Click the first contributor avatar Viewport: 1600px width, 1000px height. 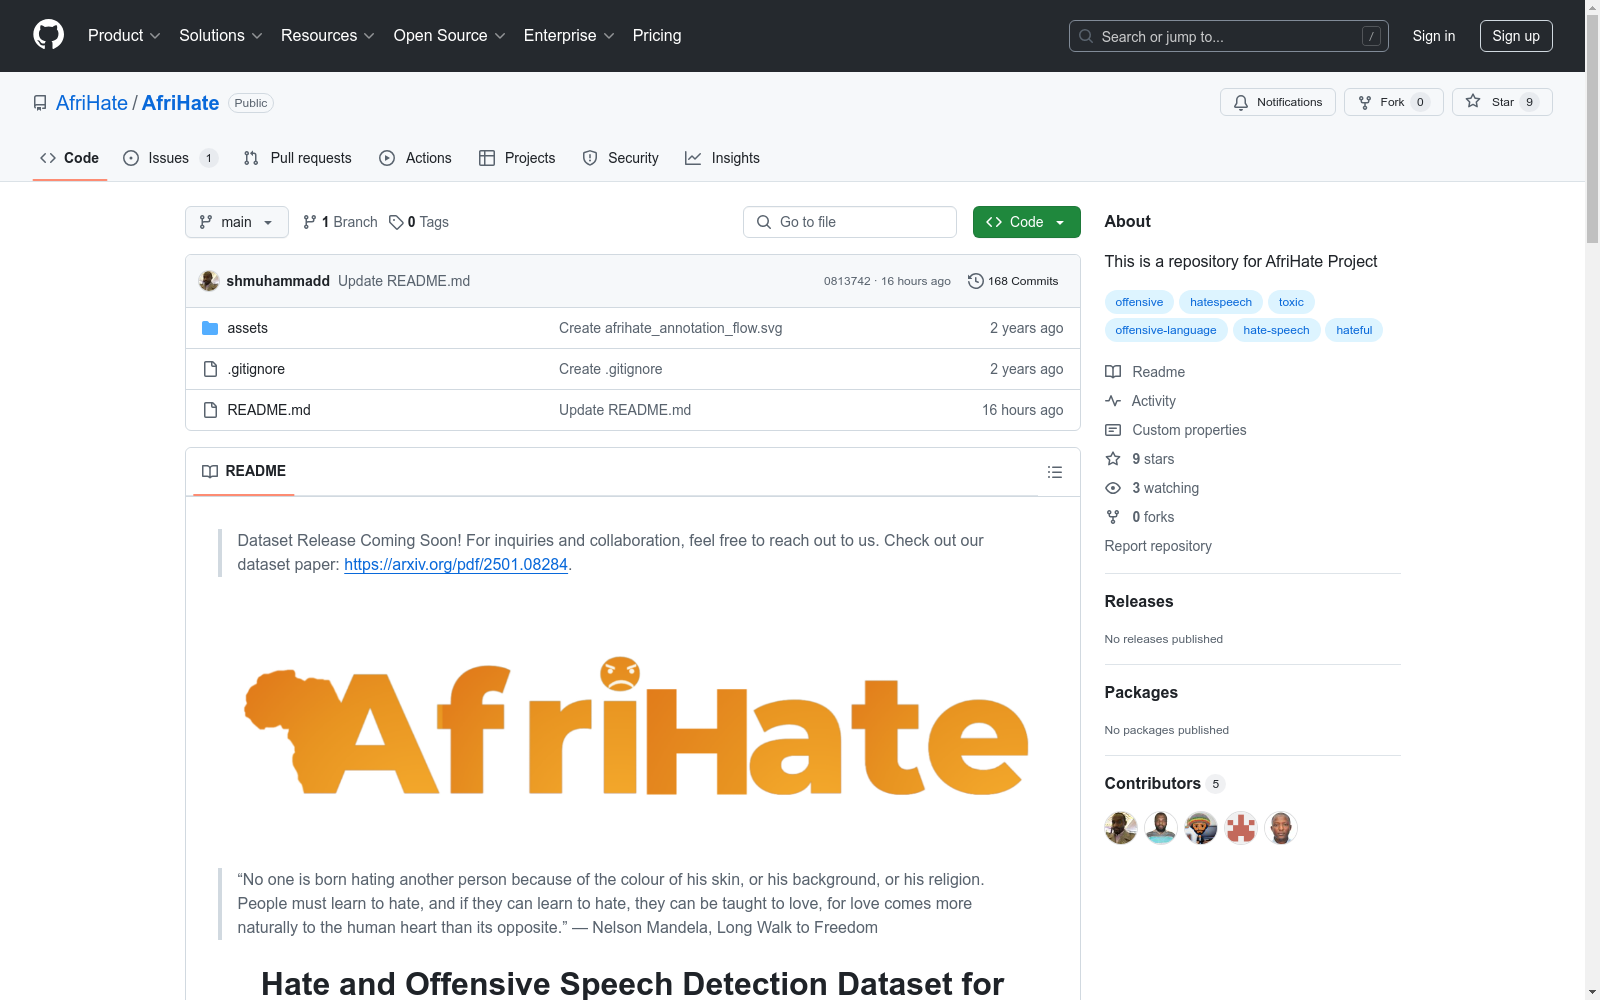(x=1121, y=828)
